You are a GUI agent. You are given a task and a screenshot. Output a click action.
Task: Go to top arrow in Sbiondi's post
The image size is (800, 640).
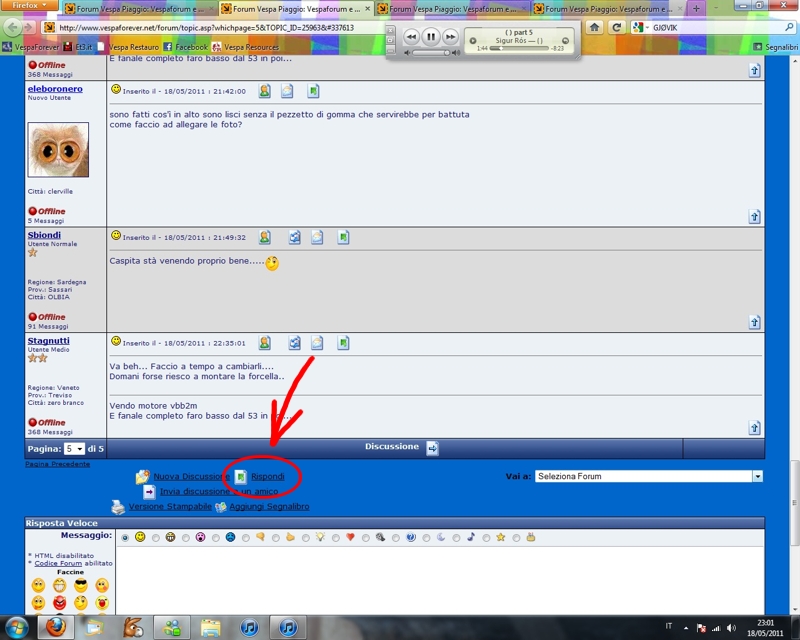coord(755,322)
